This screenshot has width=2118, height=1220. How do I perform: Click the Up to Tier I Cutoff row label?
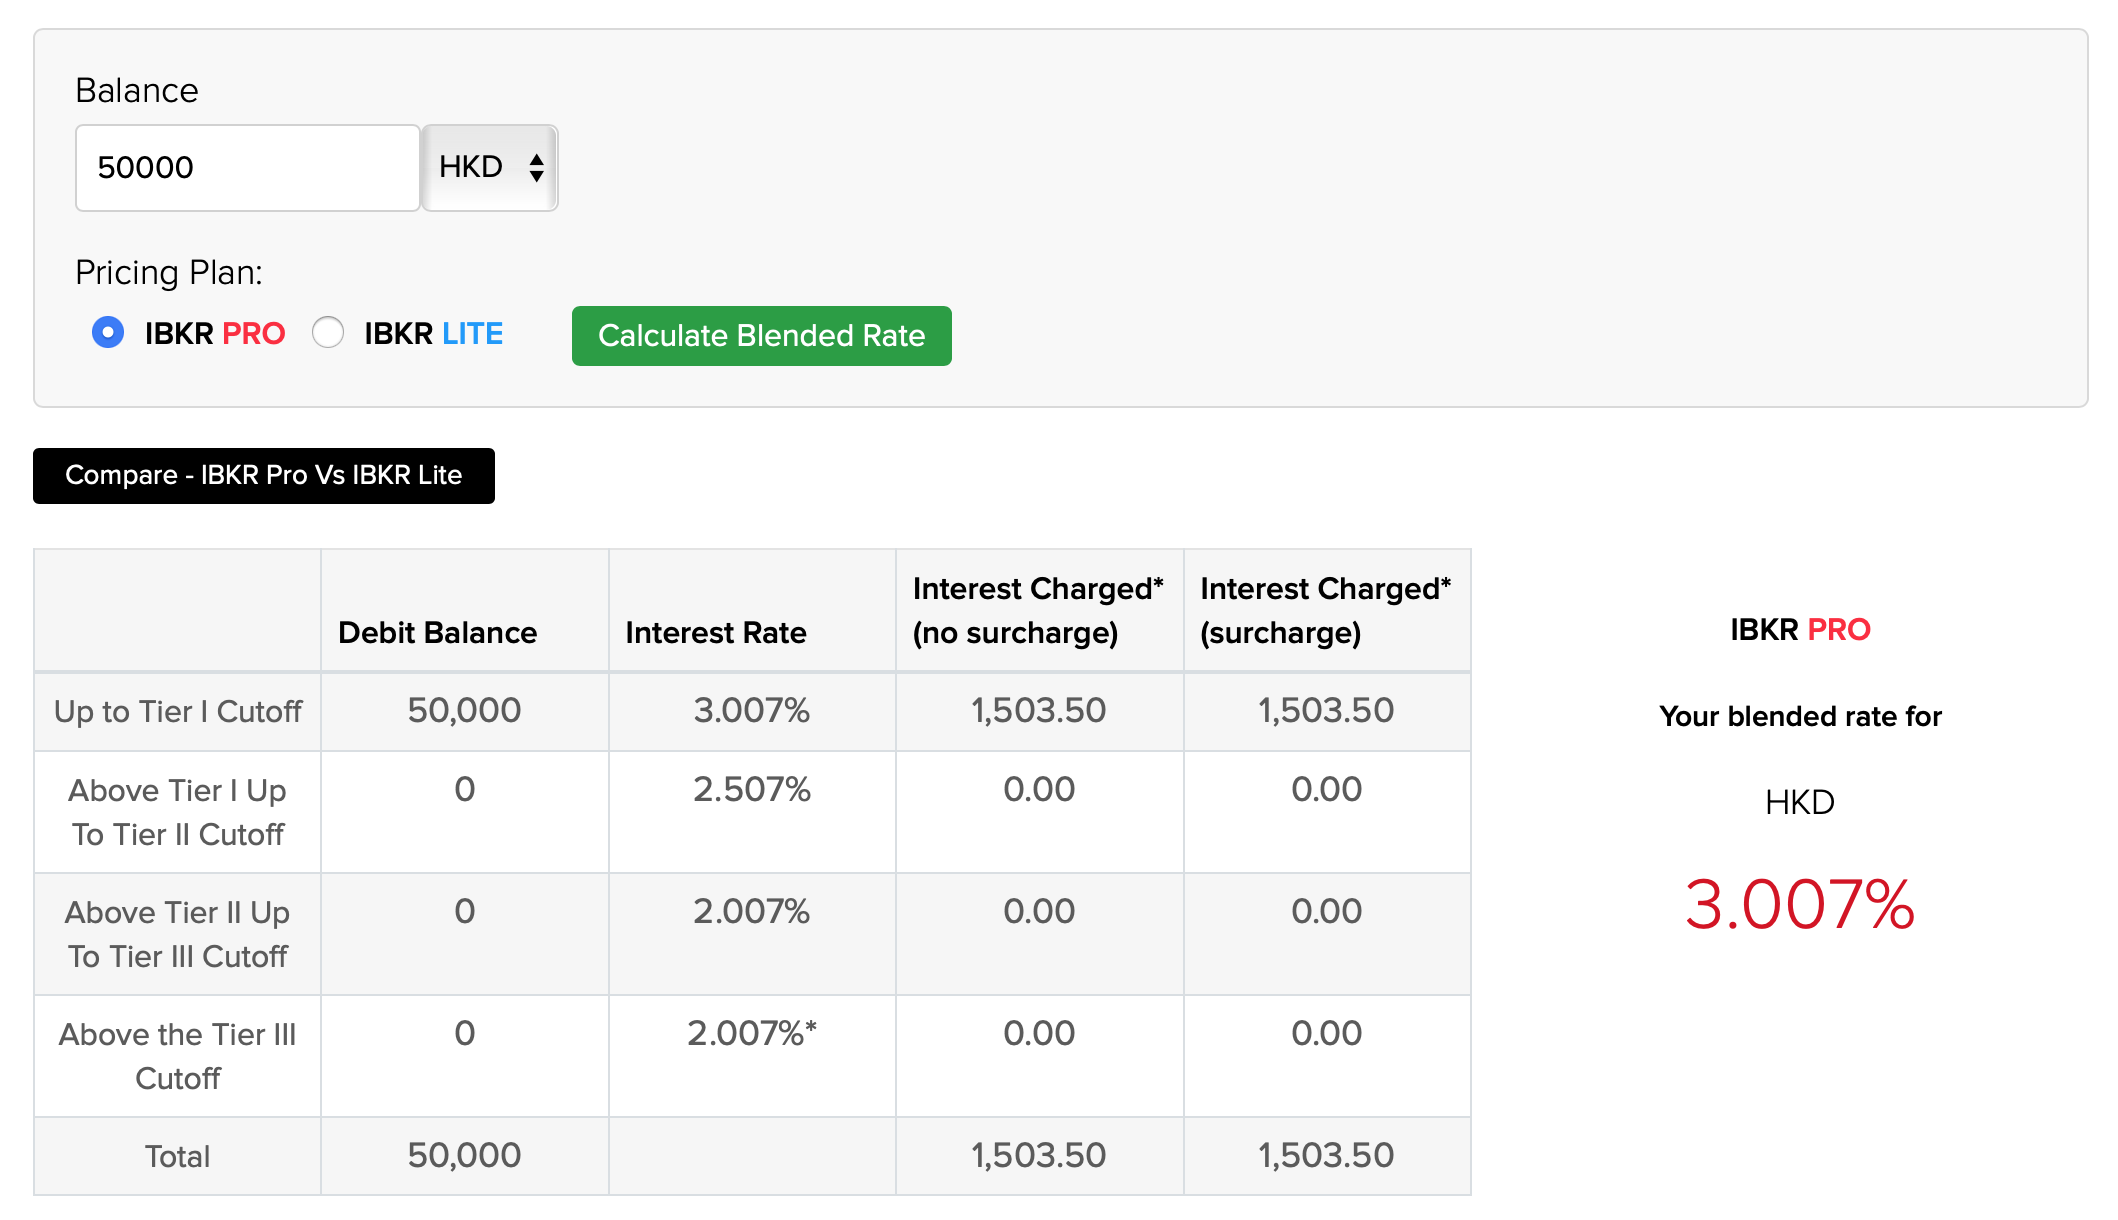tap(178, 712)
